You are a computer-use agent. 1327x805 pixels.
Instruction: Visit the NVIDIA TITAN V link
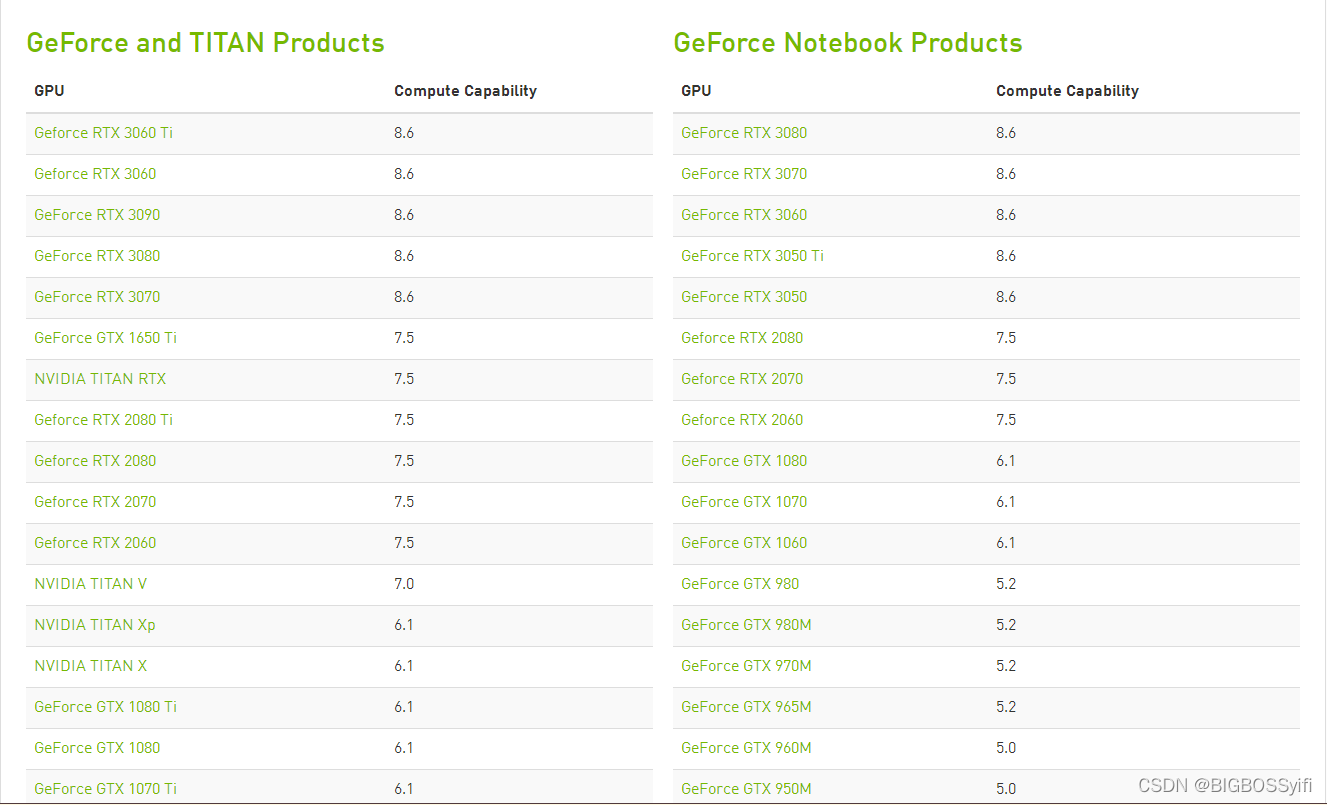(x=91, y=584)
